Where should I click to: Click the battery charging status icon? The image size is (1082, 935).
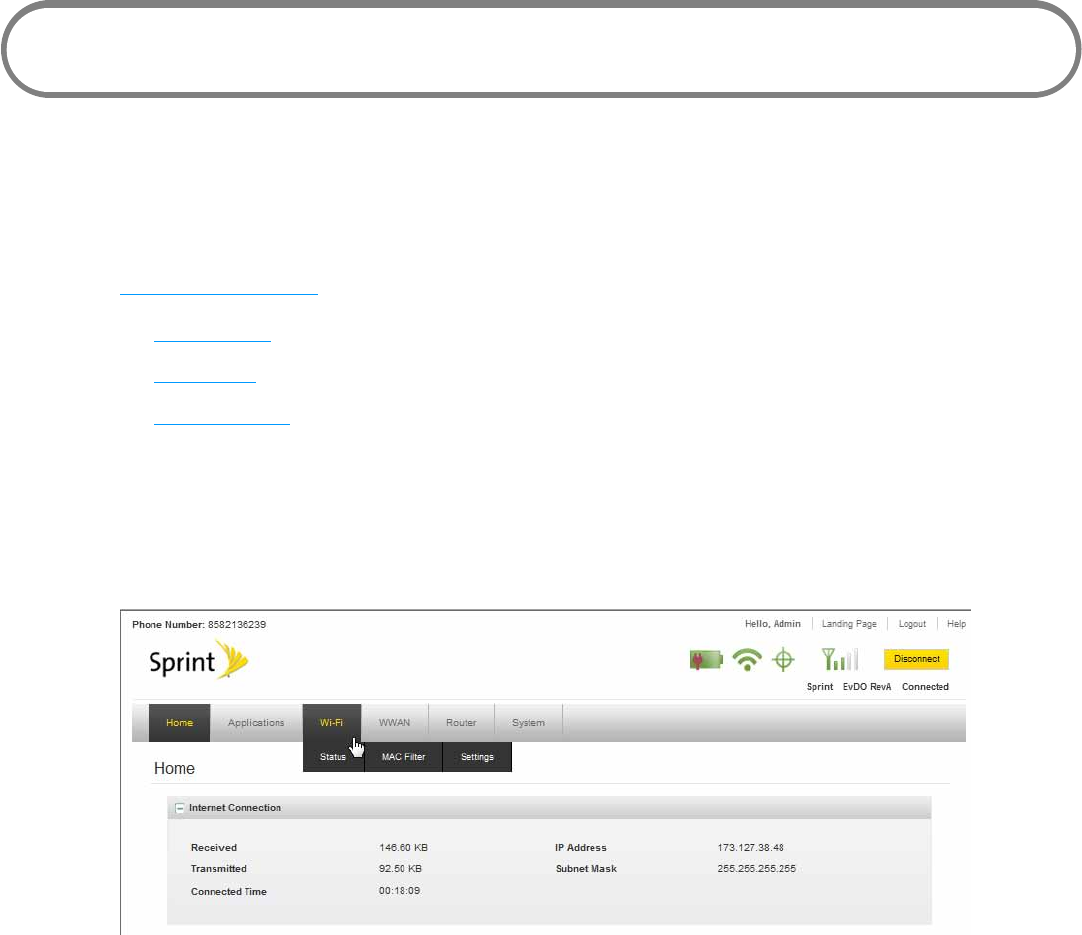pyautogui.click(x=706, y=660)
